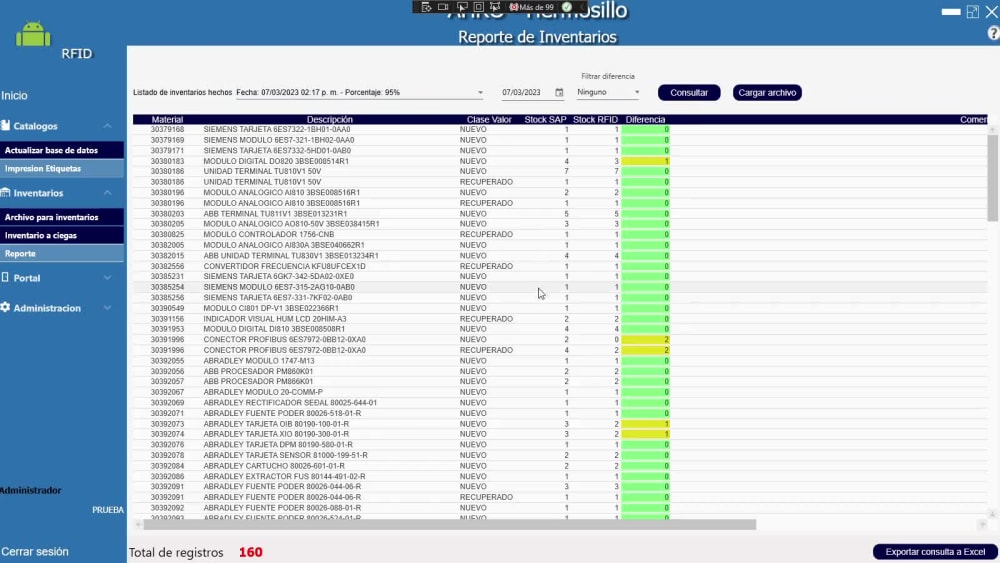1000x563 pixels.
Task: Select row ABB PROCESADOR PM860K01
Action: coord(560,371)
